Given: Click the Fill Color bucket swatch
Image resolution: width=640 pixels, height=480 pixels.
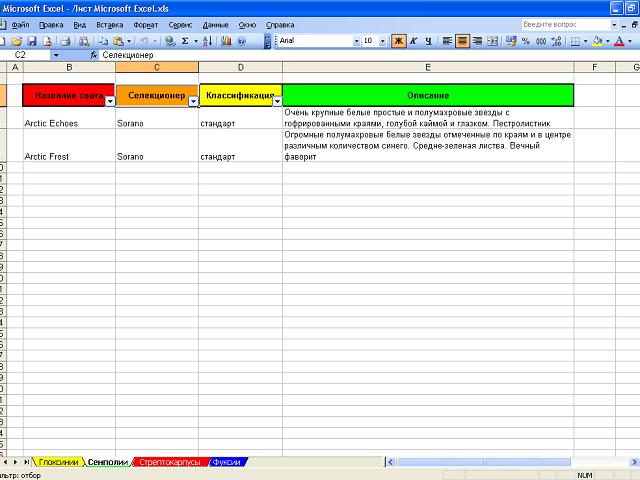Looking at the screenshot, I should point(597,41).
